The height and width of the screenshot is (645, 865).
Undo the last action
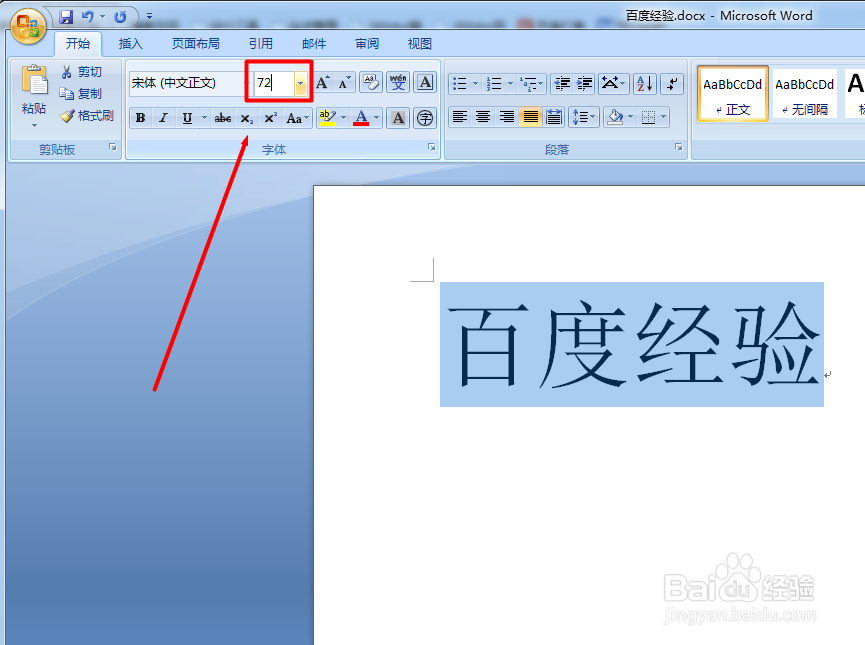[87, 17]
